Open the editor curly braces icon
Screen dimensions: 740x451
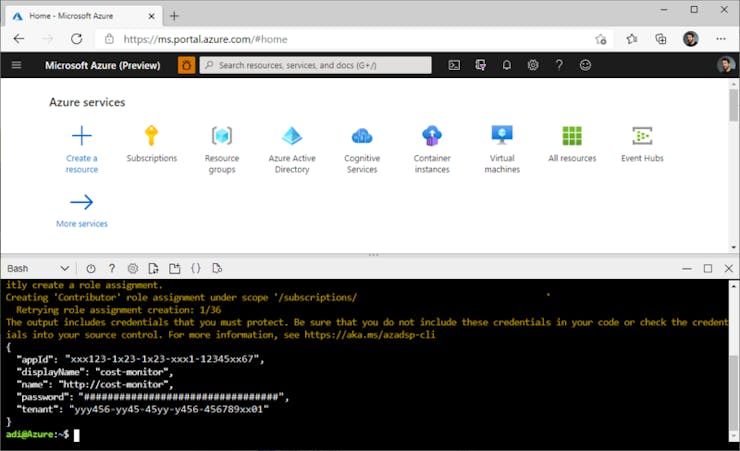pos(195,268)
